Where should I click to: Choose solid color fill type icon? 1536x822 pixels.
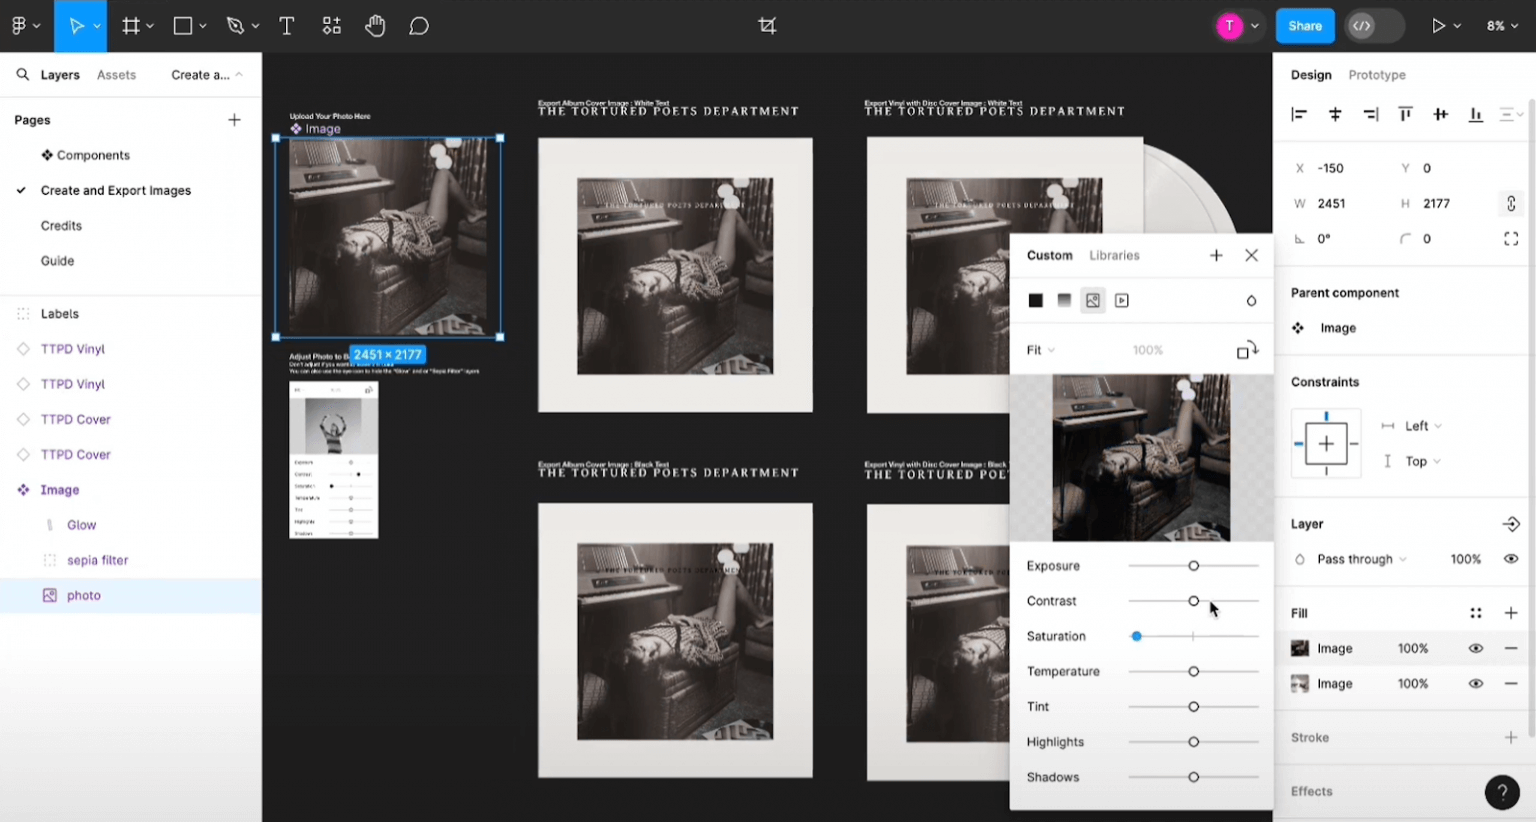click(x=1036, y=301)
